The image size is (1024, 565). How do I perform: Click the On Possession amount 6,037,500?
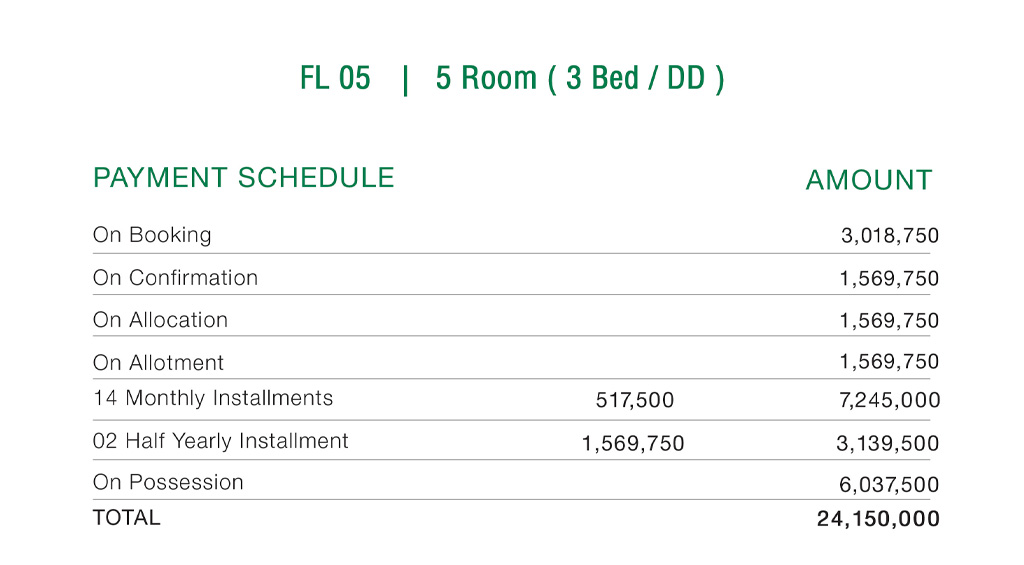889,485
